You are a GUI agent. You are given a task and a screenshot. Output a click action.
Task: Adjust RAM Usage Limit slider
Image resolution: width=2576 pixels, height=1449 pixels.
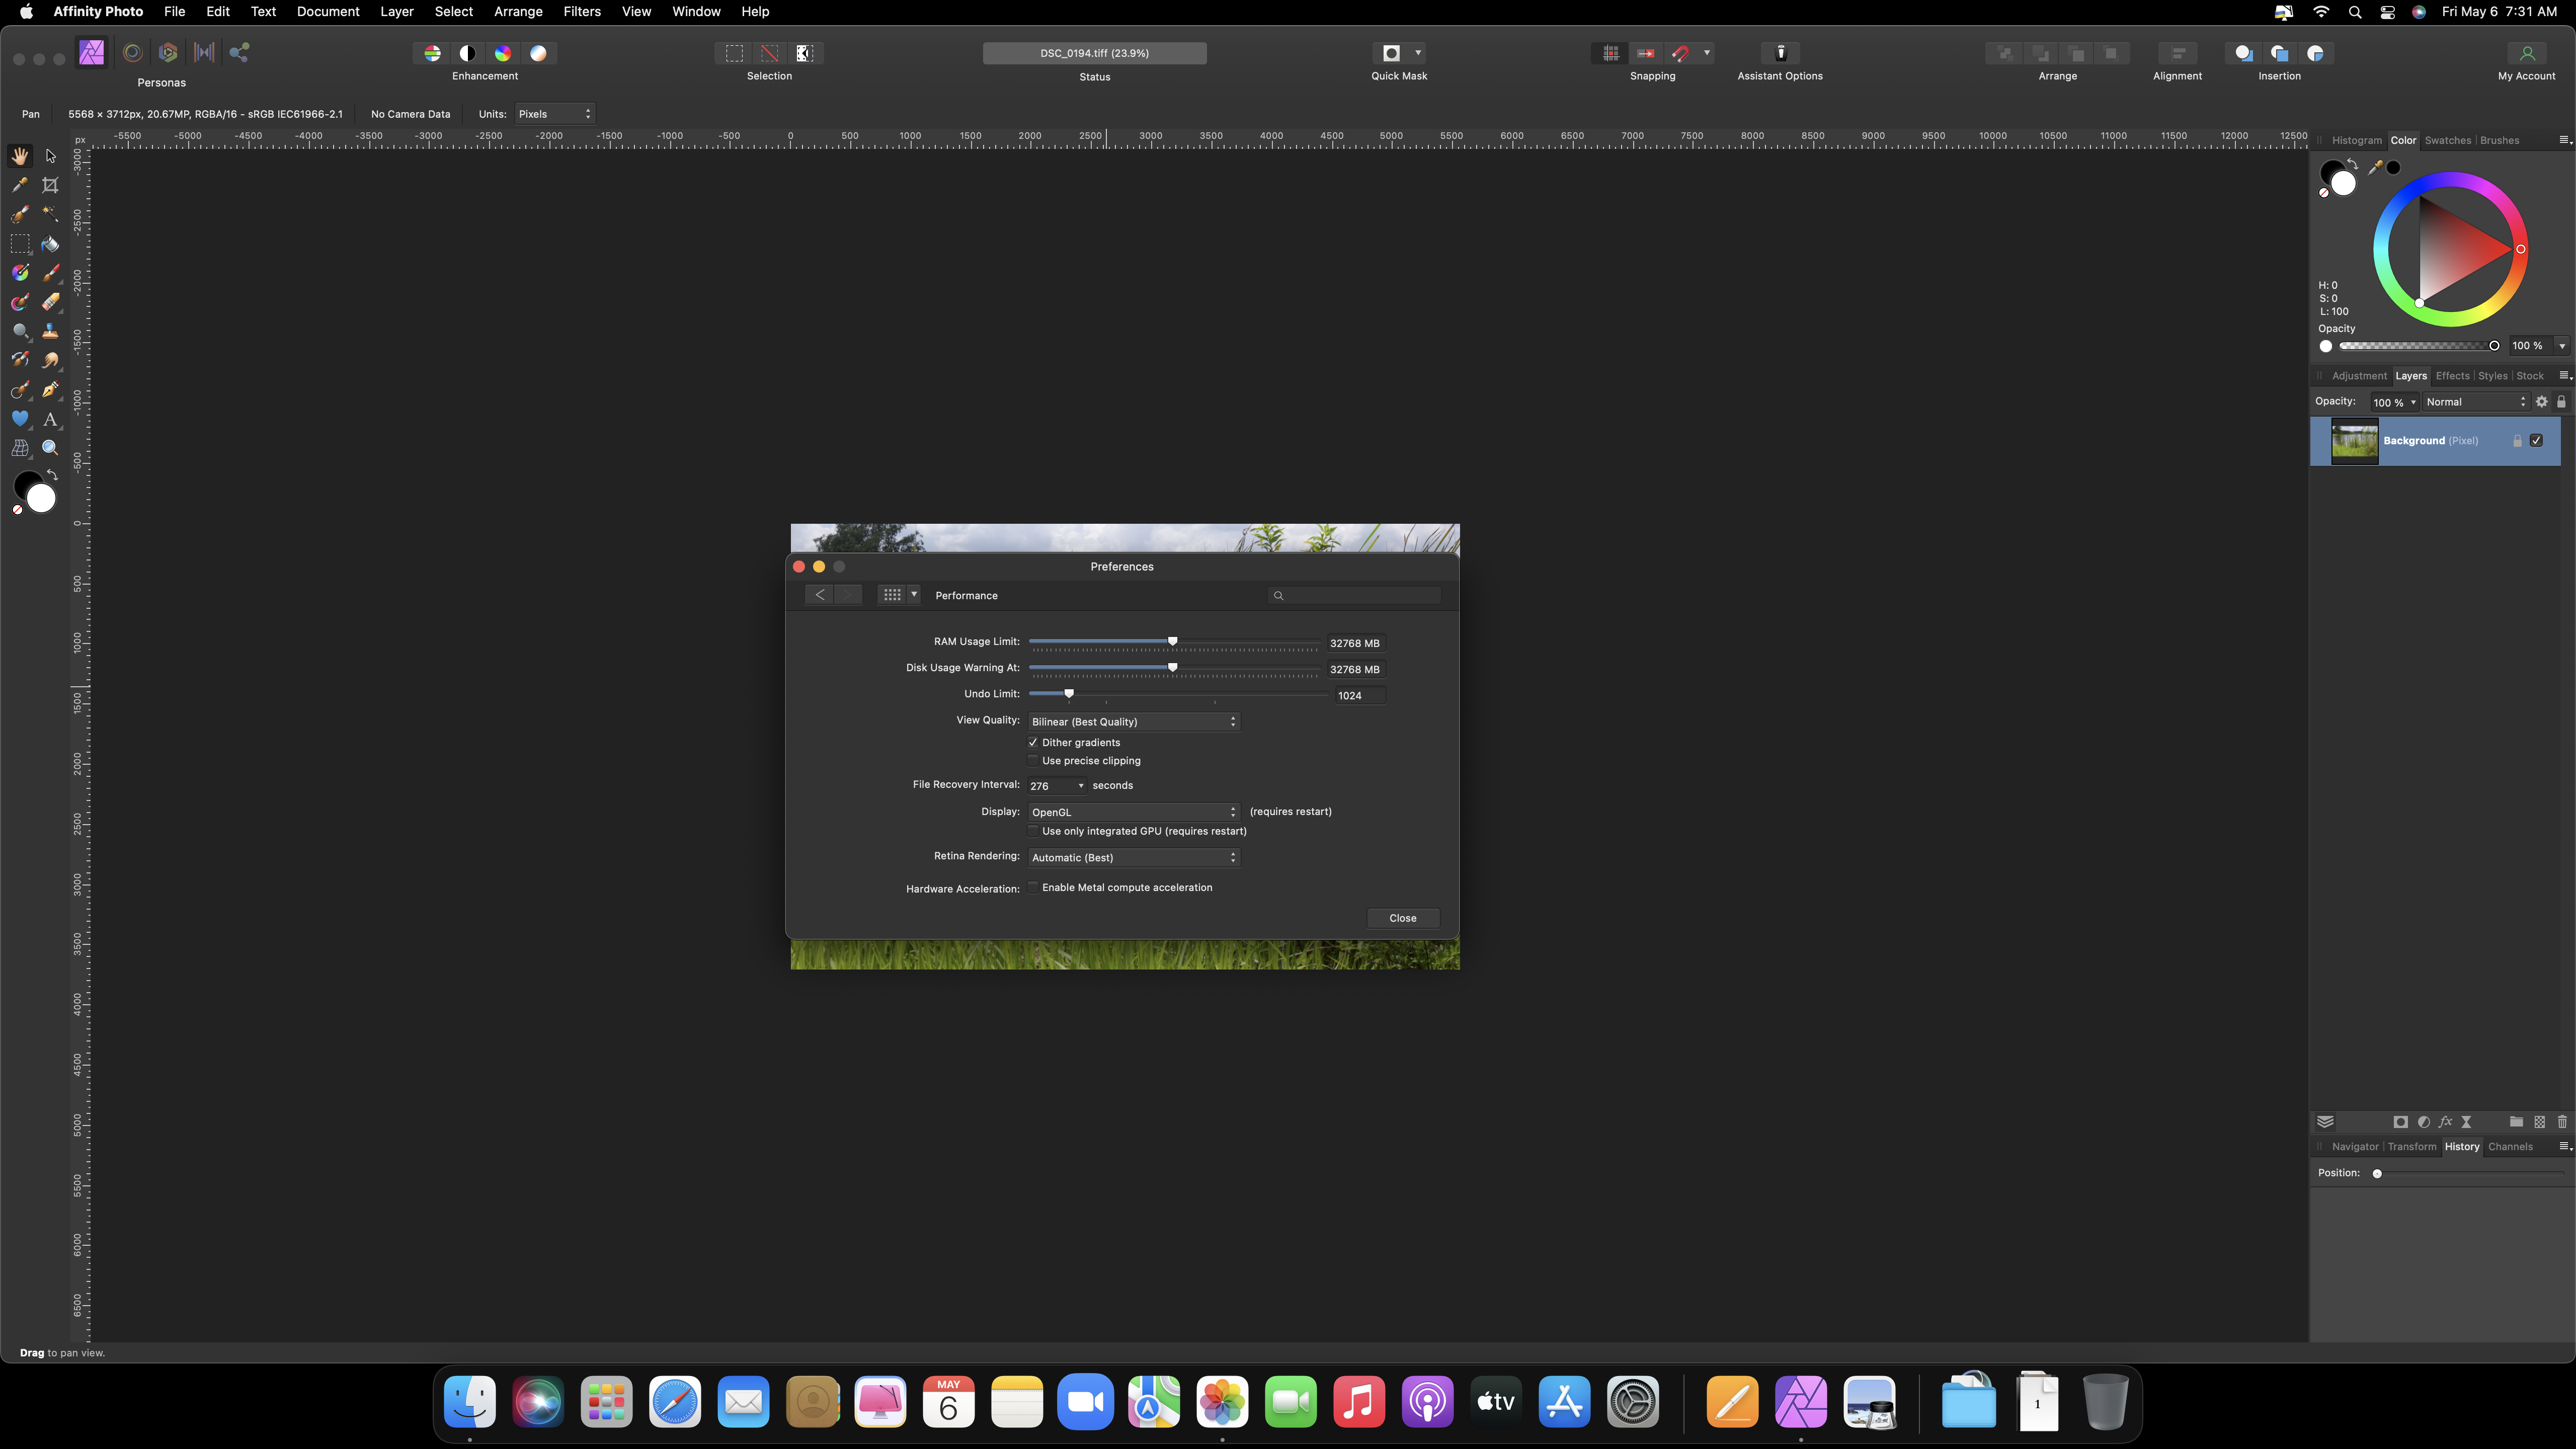click(1173, 641)
